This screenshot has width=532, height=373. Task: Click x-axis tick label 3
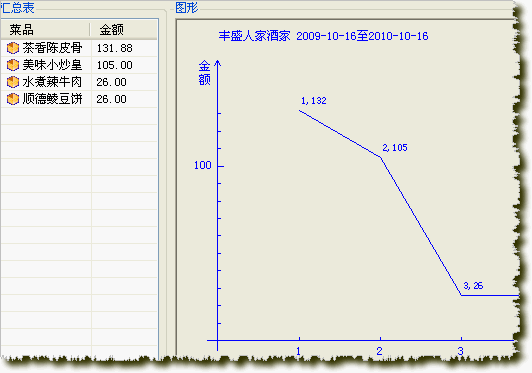[460, 351]
